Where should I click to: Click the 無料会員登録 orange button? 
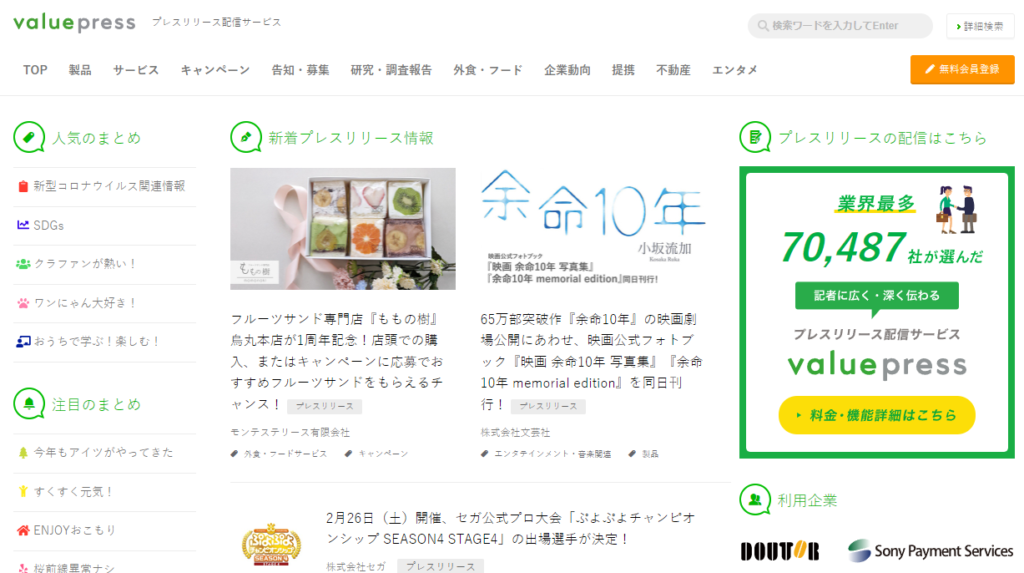pos(962,69)
